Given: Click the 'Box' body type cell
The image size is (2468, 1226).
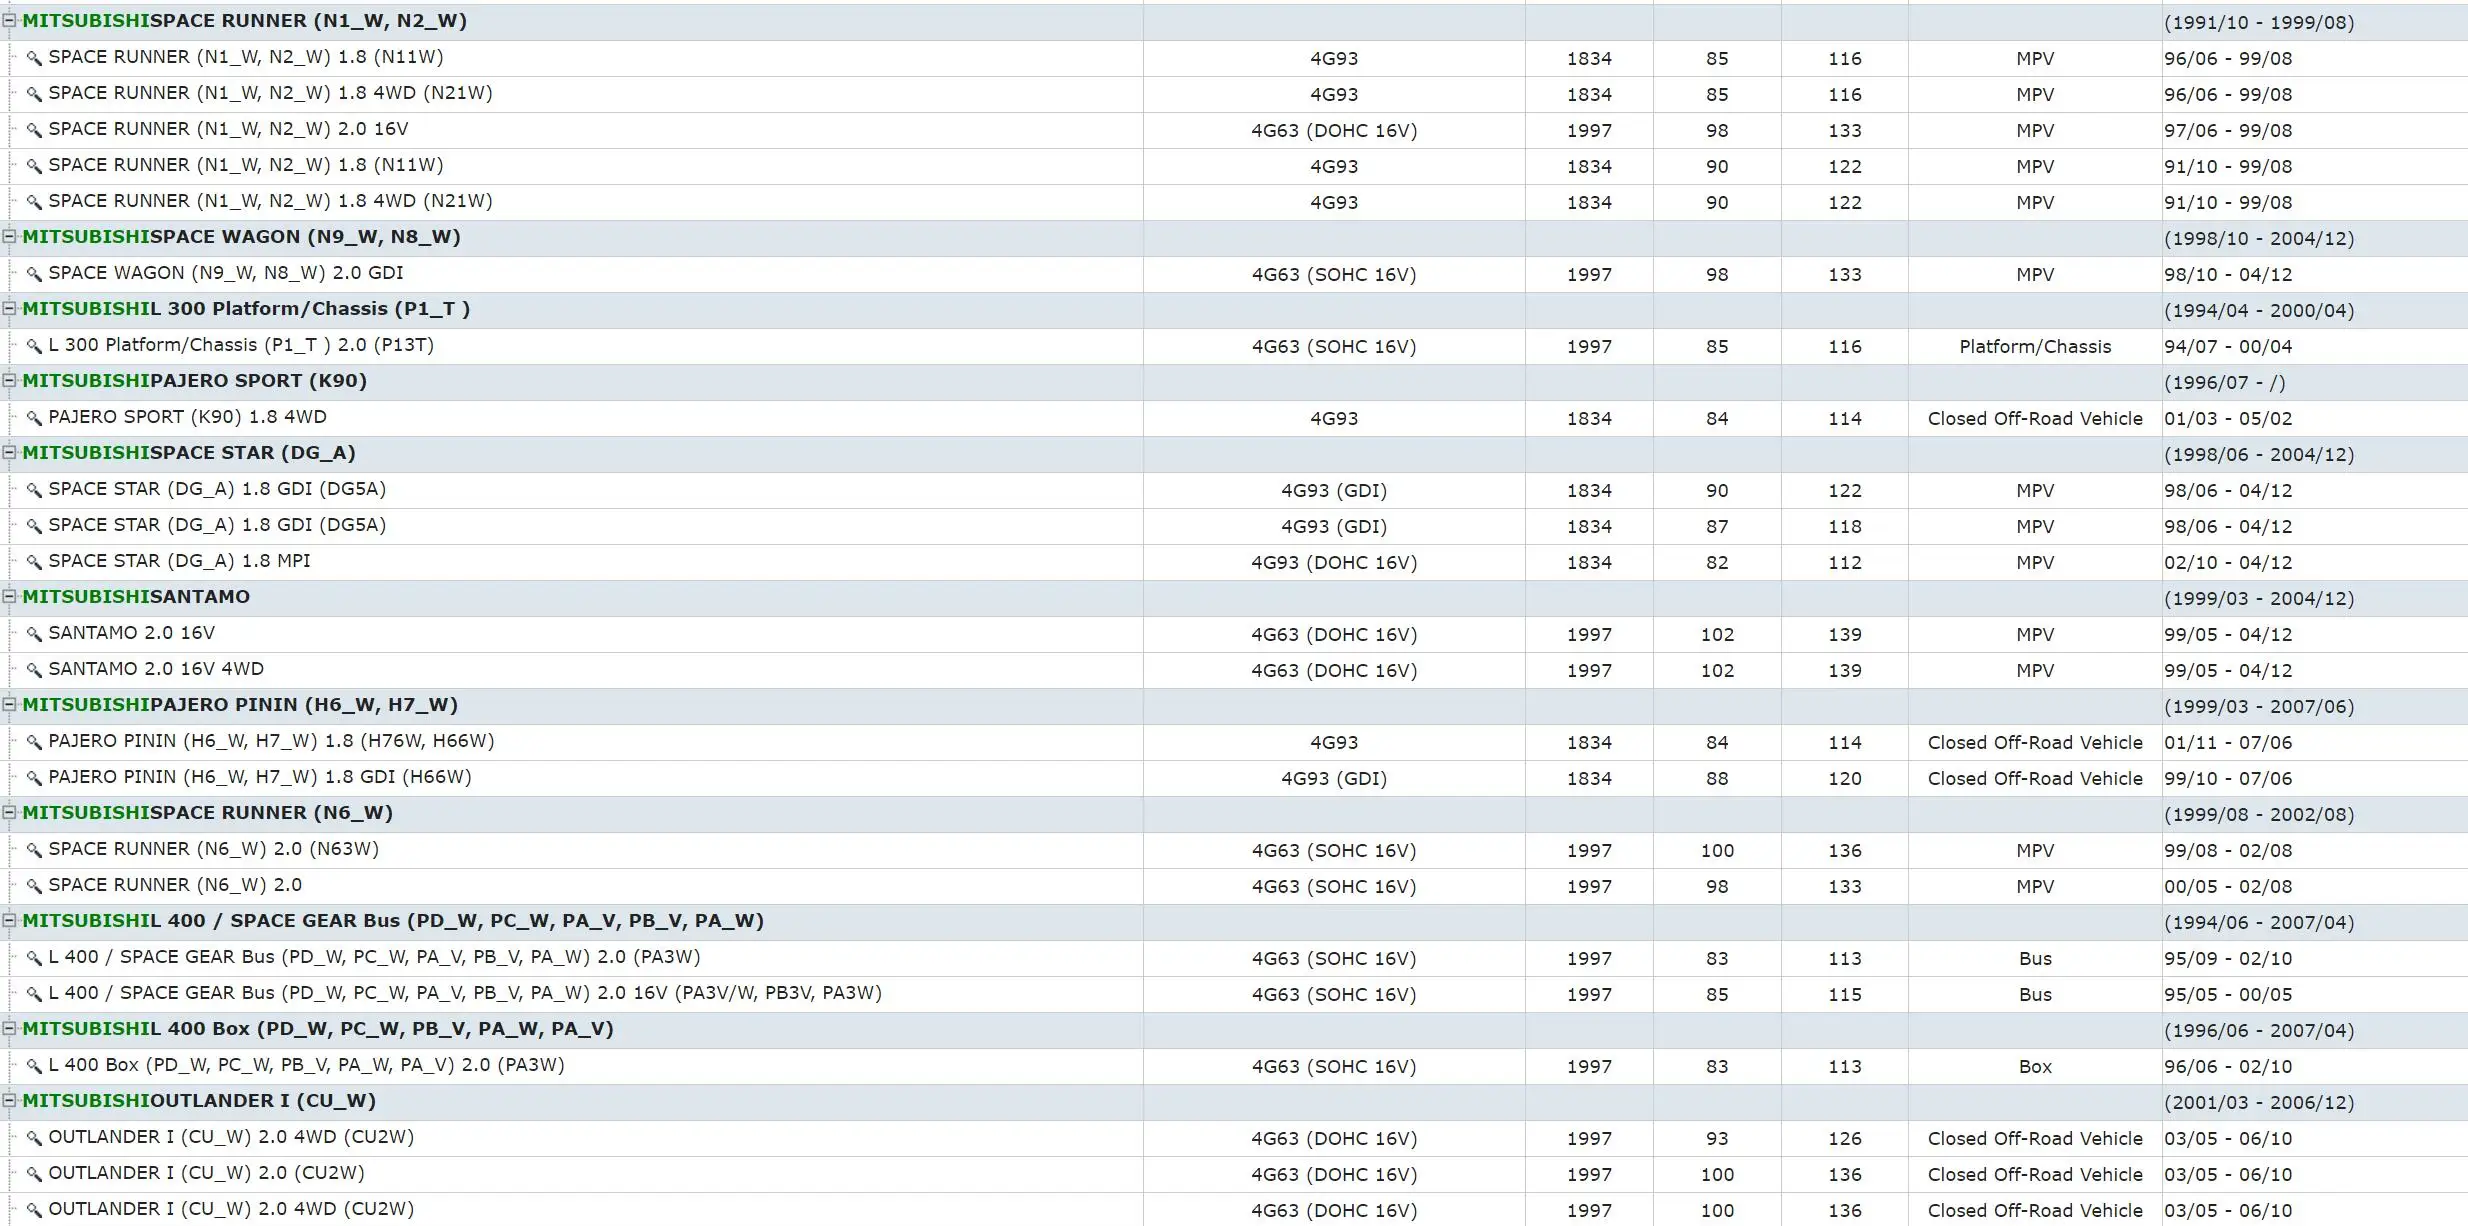Looking at the screenshot, I should click(2035, 1067).
